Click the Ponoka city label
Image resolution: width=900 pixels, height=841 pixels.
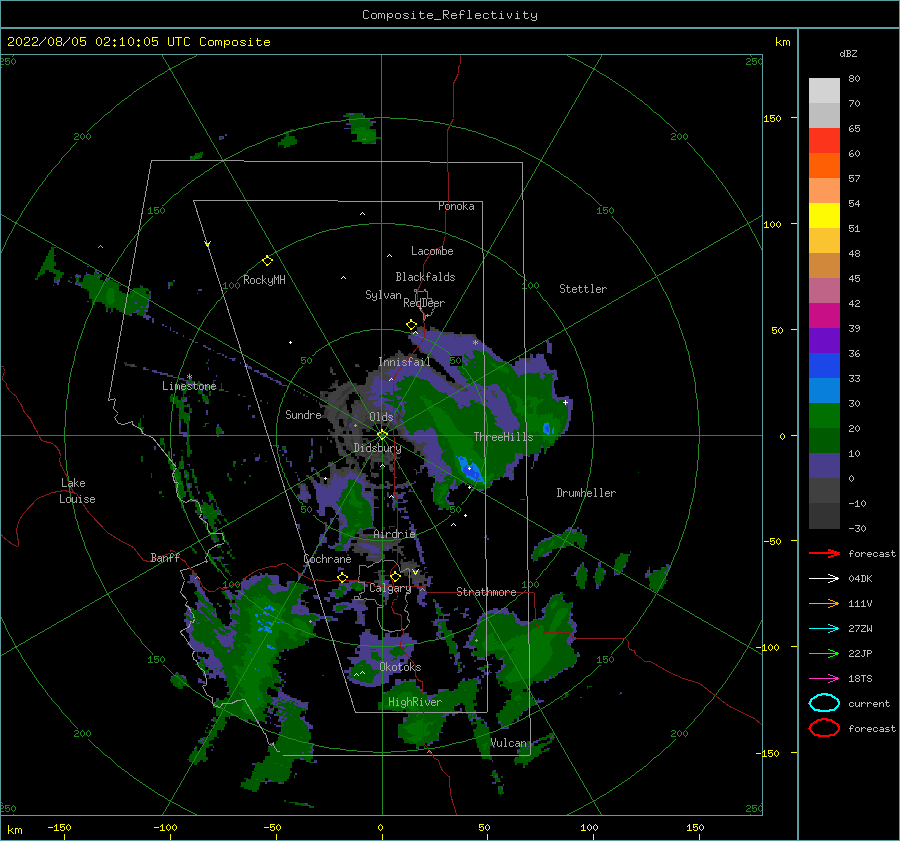[x=456, y=206]
